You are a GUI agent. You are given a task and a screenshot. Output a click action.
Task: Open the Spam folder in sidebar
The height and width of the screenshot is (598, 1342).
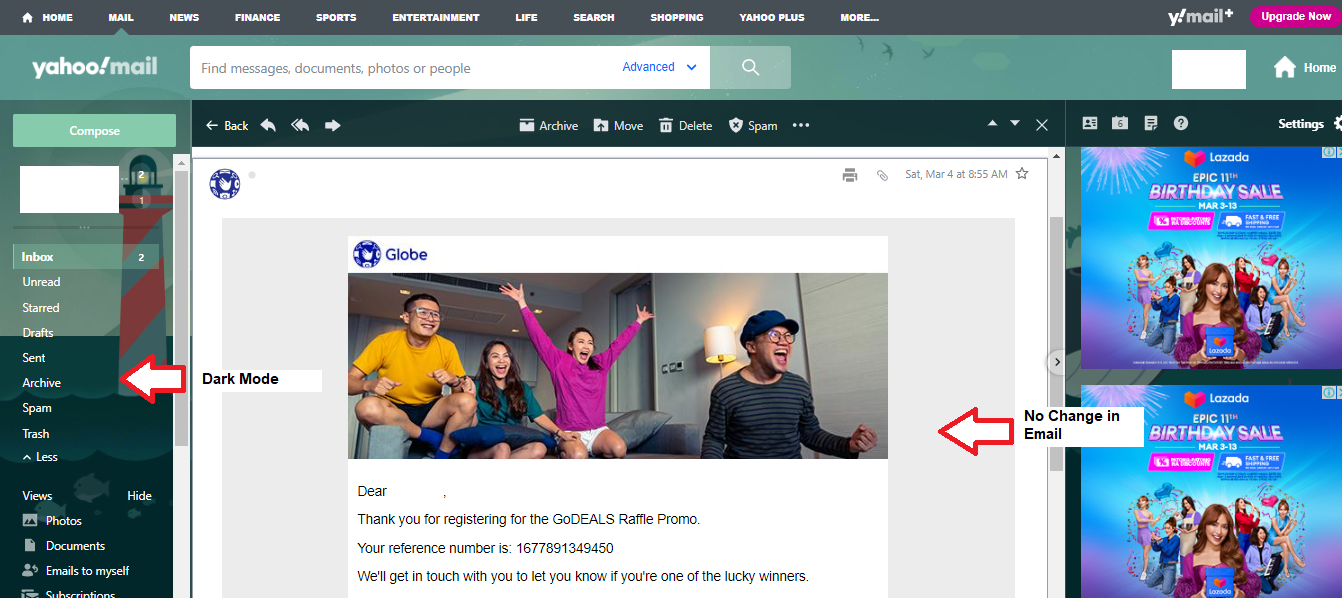point(37,408)
